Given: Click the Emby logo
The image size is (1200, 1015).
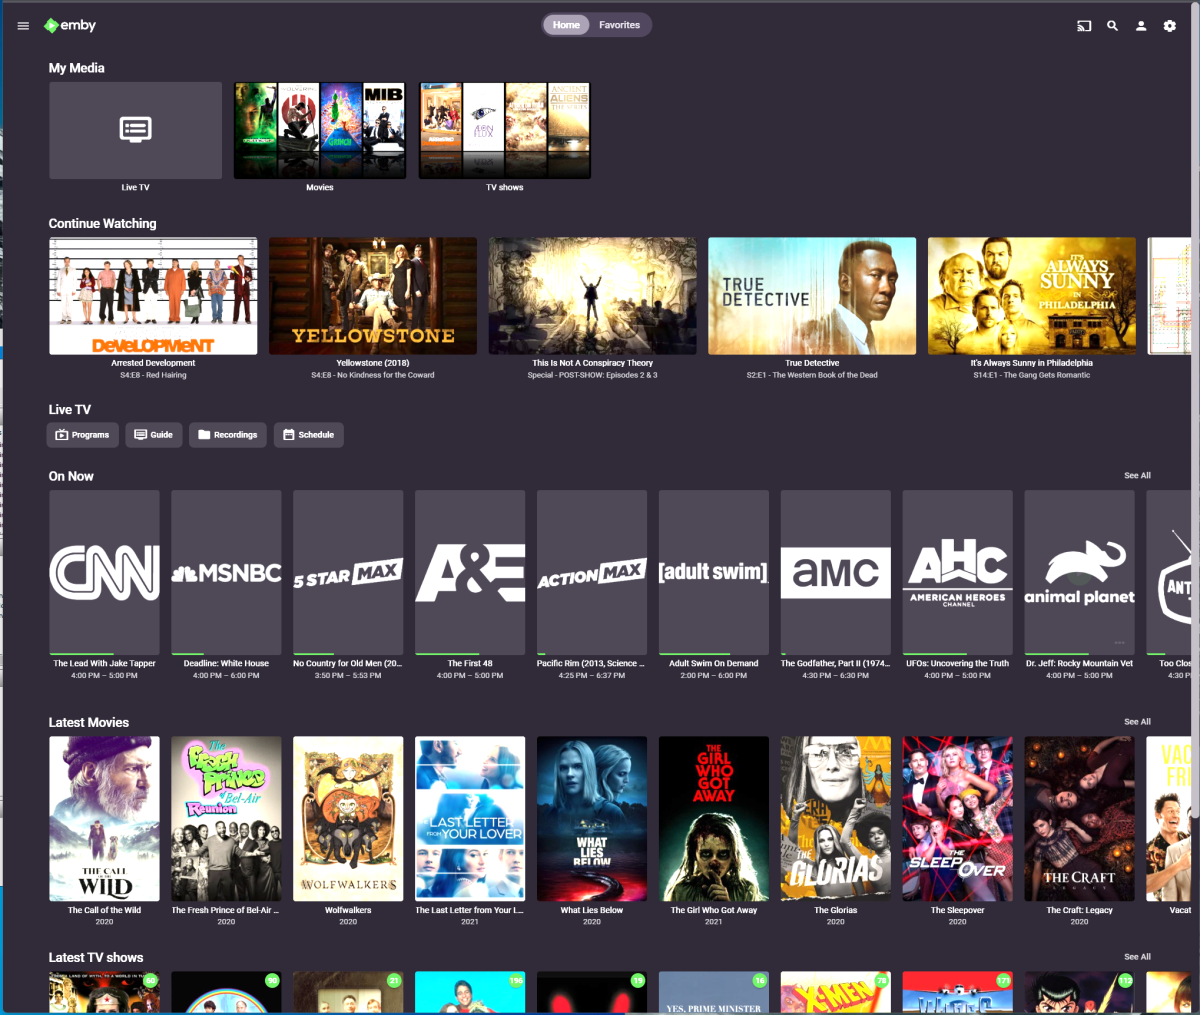Looking at the screenshot, I should [70, 26].
